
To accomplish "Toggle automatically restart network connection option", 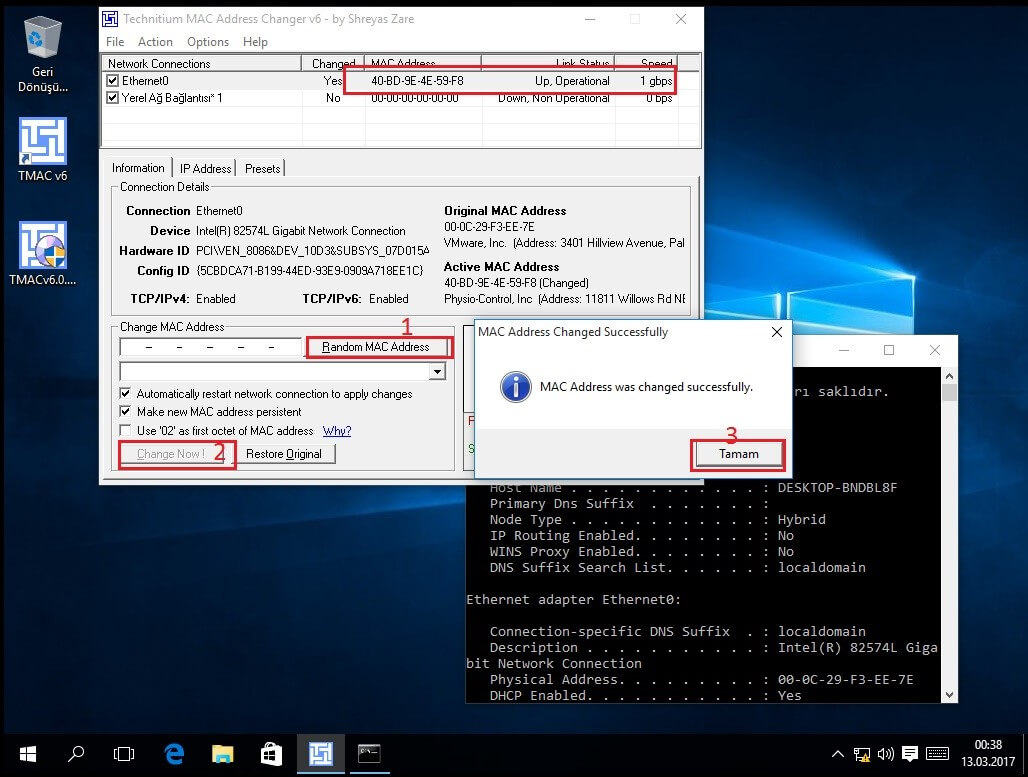I will coord(125,394).
